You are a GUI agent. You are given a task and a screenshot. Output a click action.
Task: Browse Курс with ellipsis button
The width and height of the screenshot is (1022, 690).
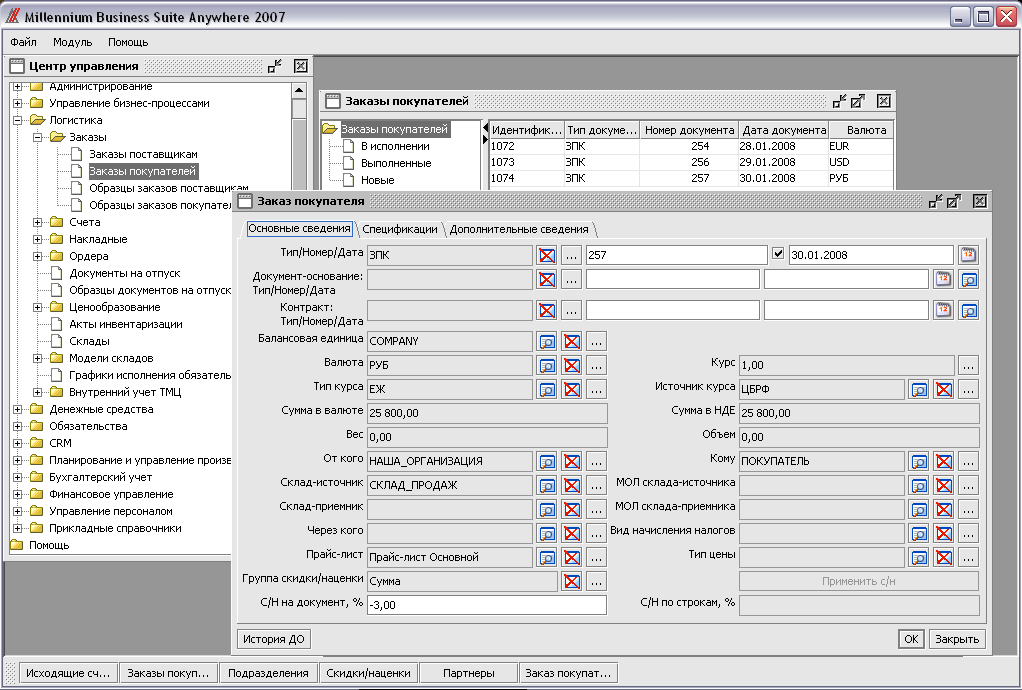969,366
